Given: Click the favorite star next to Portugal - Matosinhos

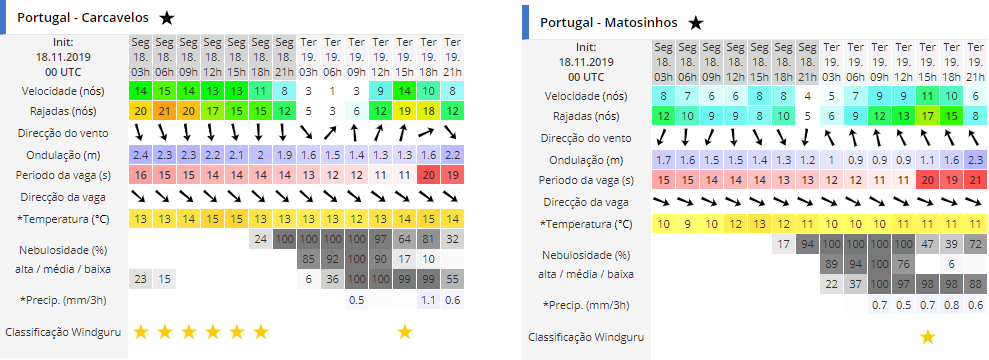Looking at the screenshot, I should 695,23.
